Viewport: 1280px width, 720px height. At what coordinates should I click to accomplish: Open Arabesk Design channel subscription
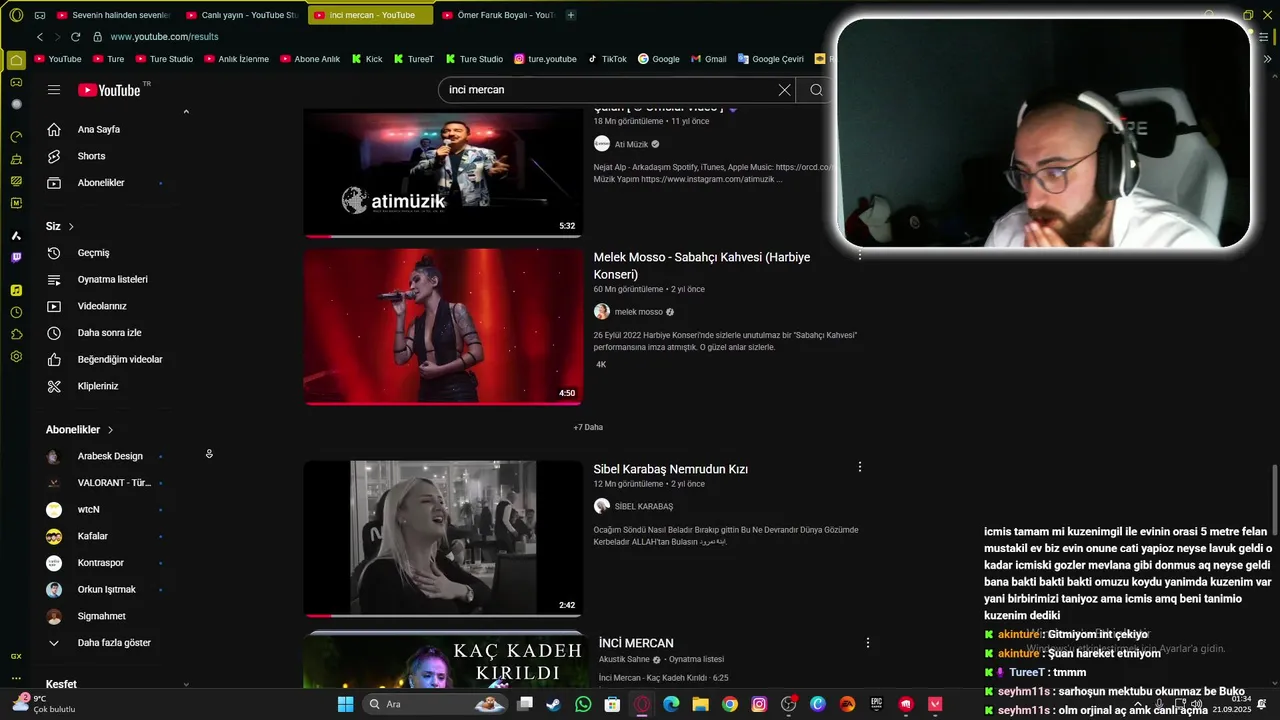[109, 456]
